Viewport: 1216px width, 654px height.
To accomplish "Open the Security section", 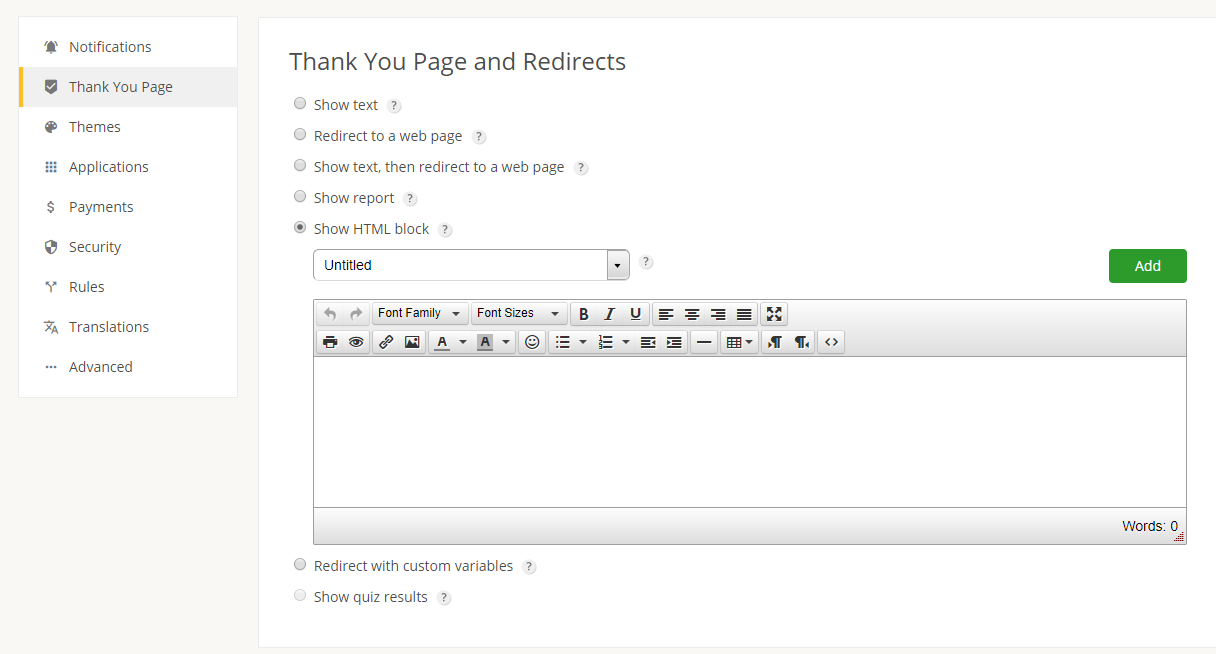I will click(128, 247).
